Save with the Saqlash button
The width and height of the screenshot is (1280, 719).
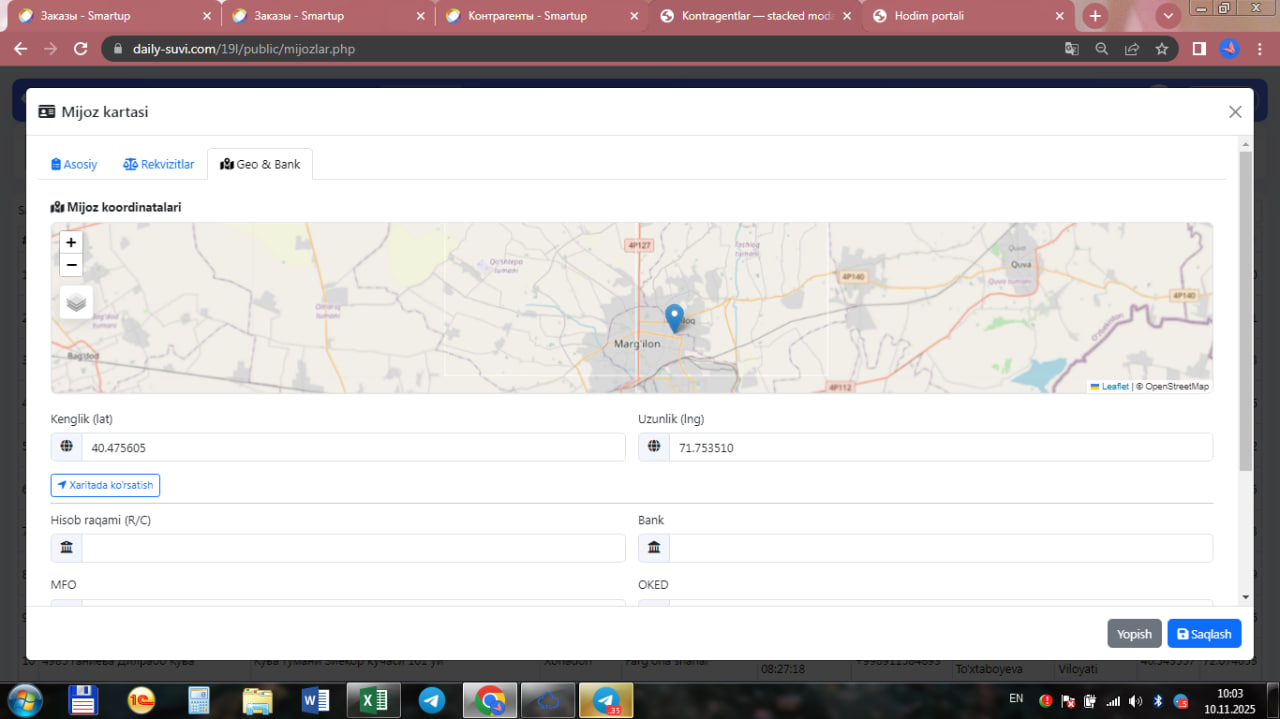[1204, 634]
